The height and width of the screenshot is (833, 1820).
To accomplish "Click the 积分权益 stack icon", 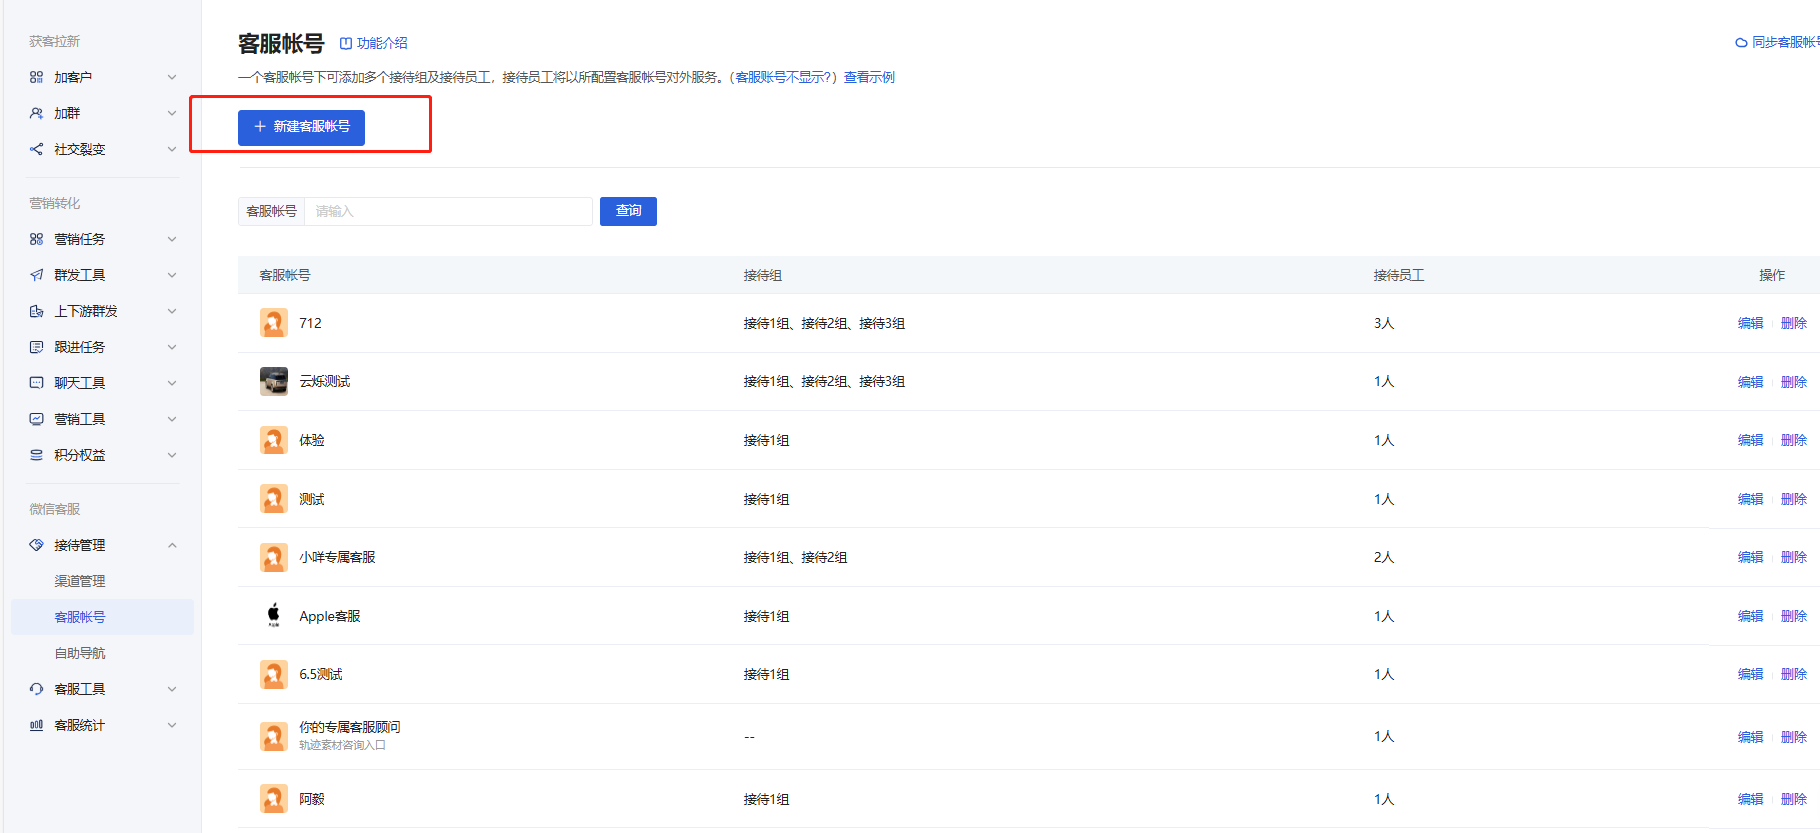I will (36, 455).
